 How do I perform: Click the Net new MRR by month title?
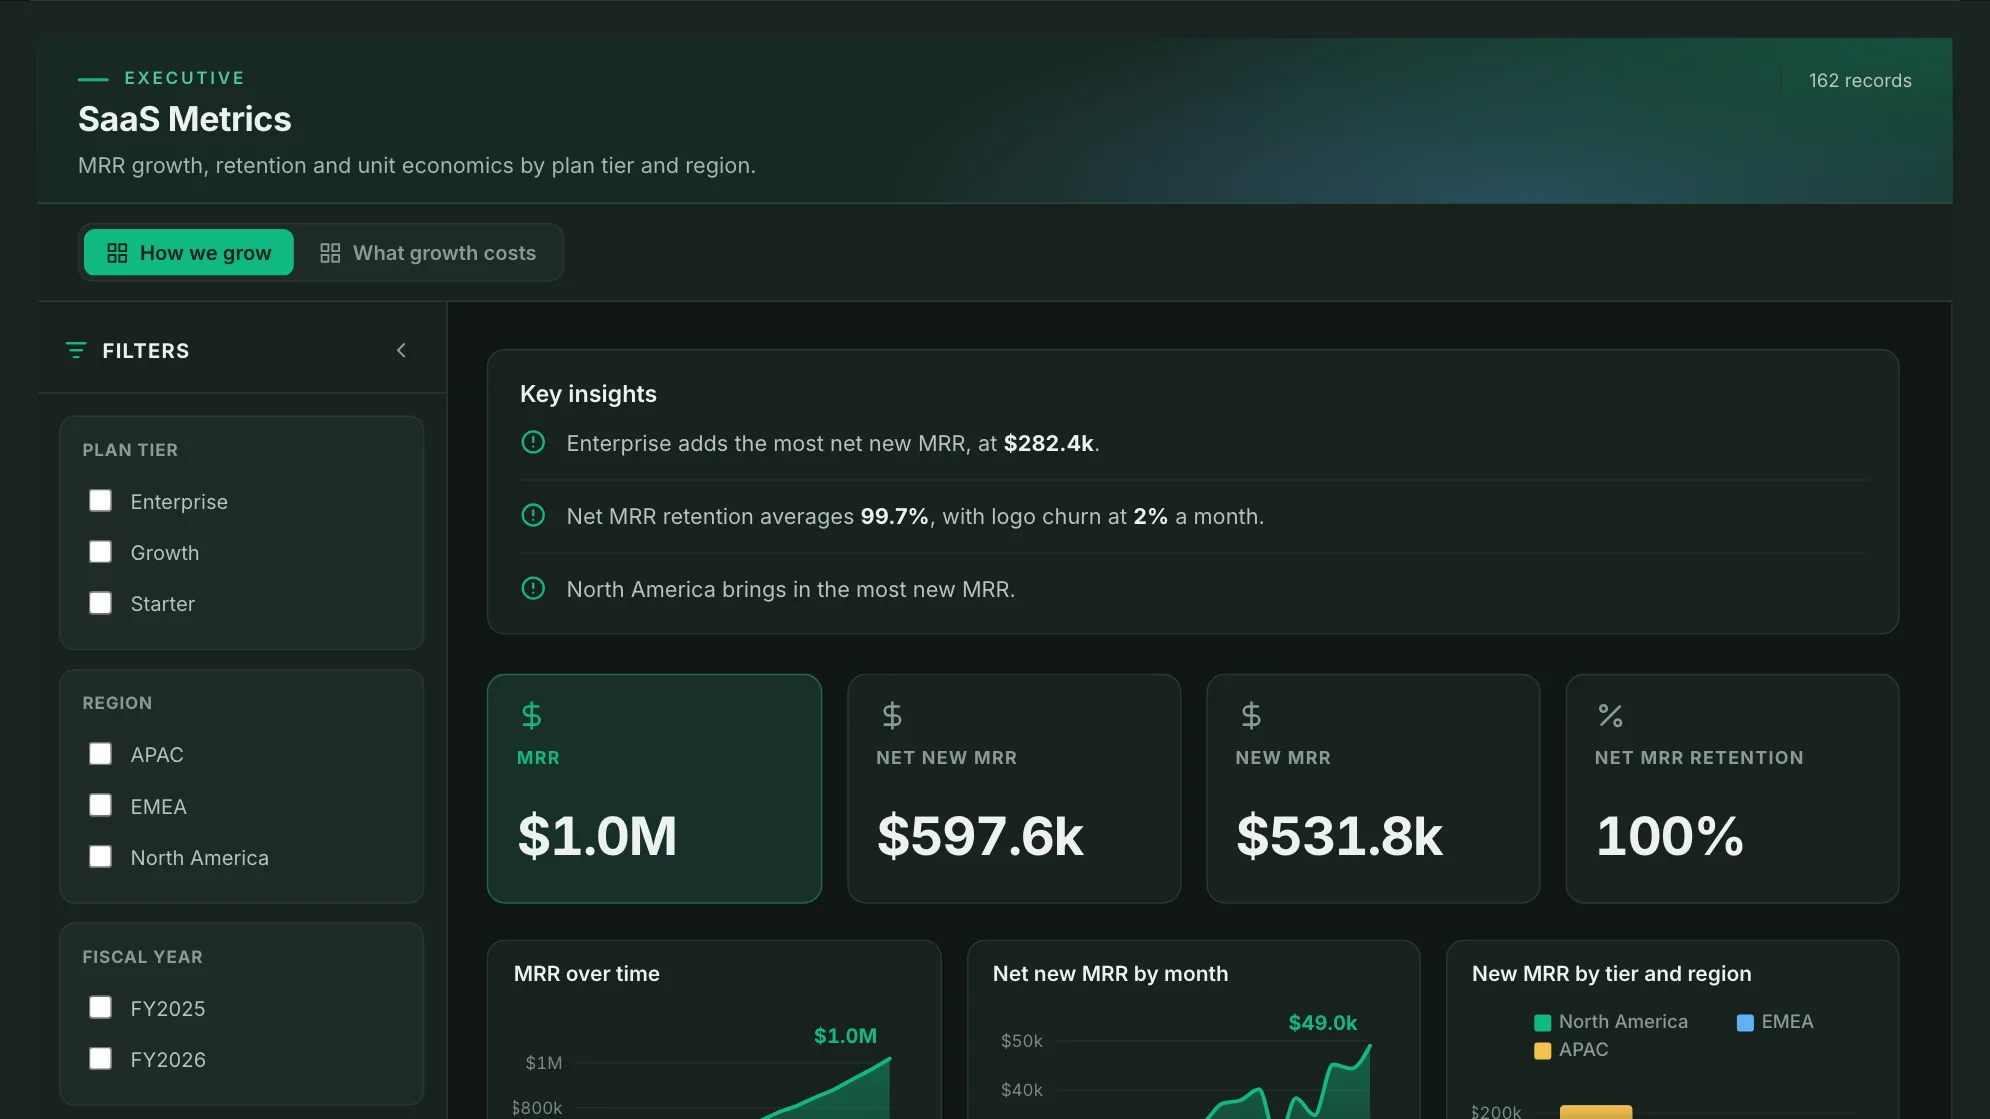click(1110, 974)
